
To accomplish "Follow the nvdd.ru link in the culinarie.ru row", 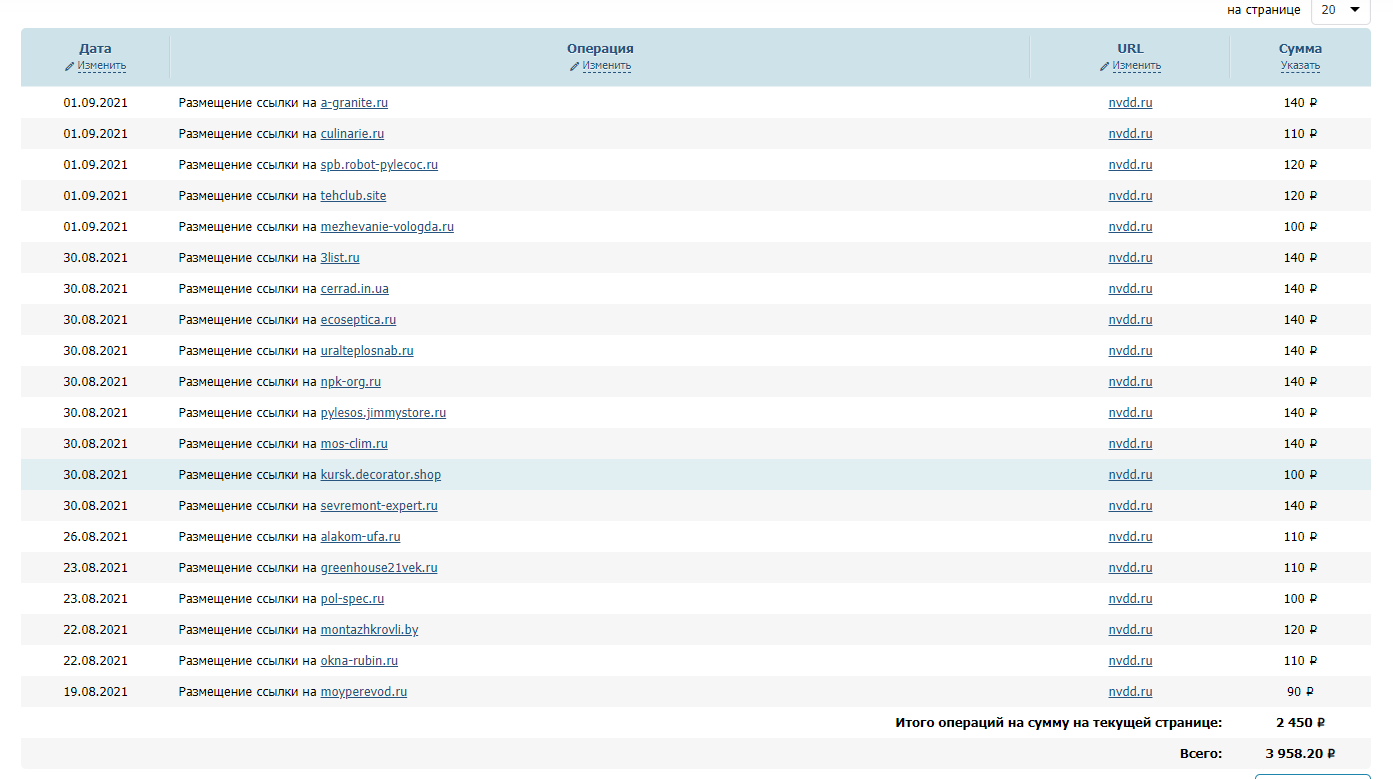I will coord(1130,134).
